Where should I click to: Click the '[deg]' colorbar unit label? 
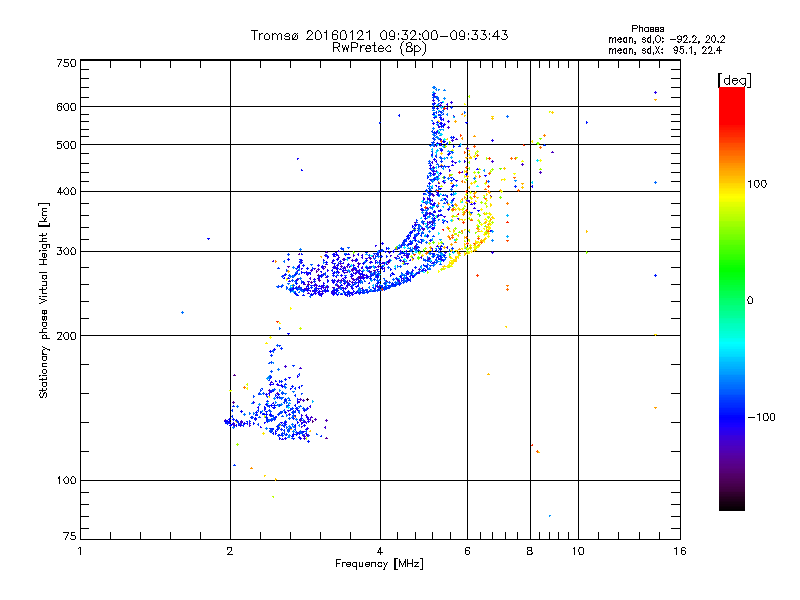click(x=734, y=80)
